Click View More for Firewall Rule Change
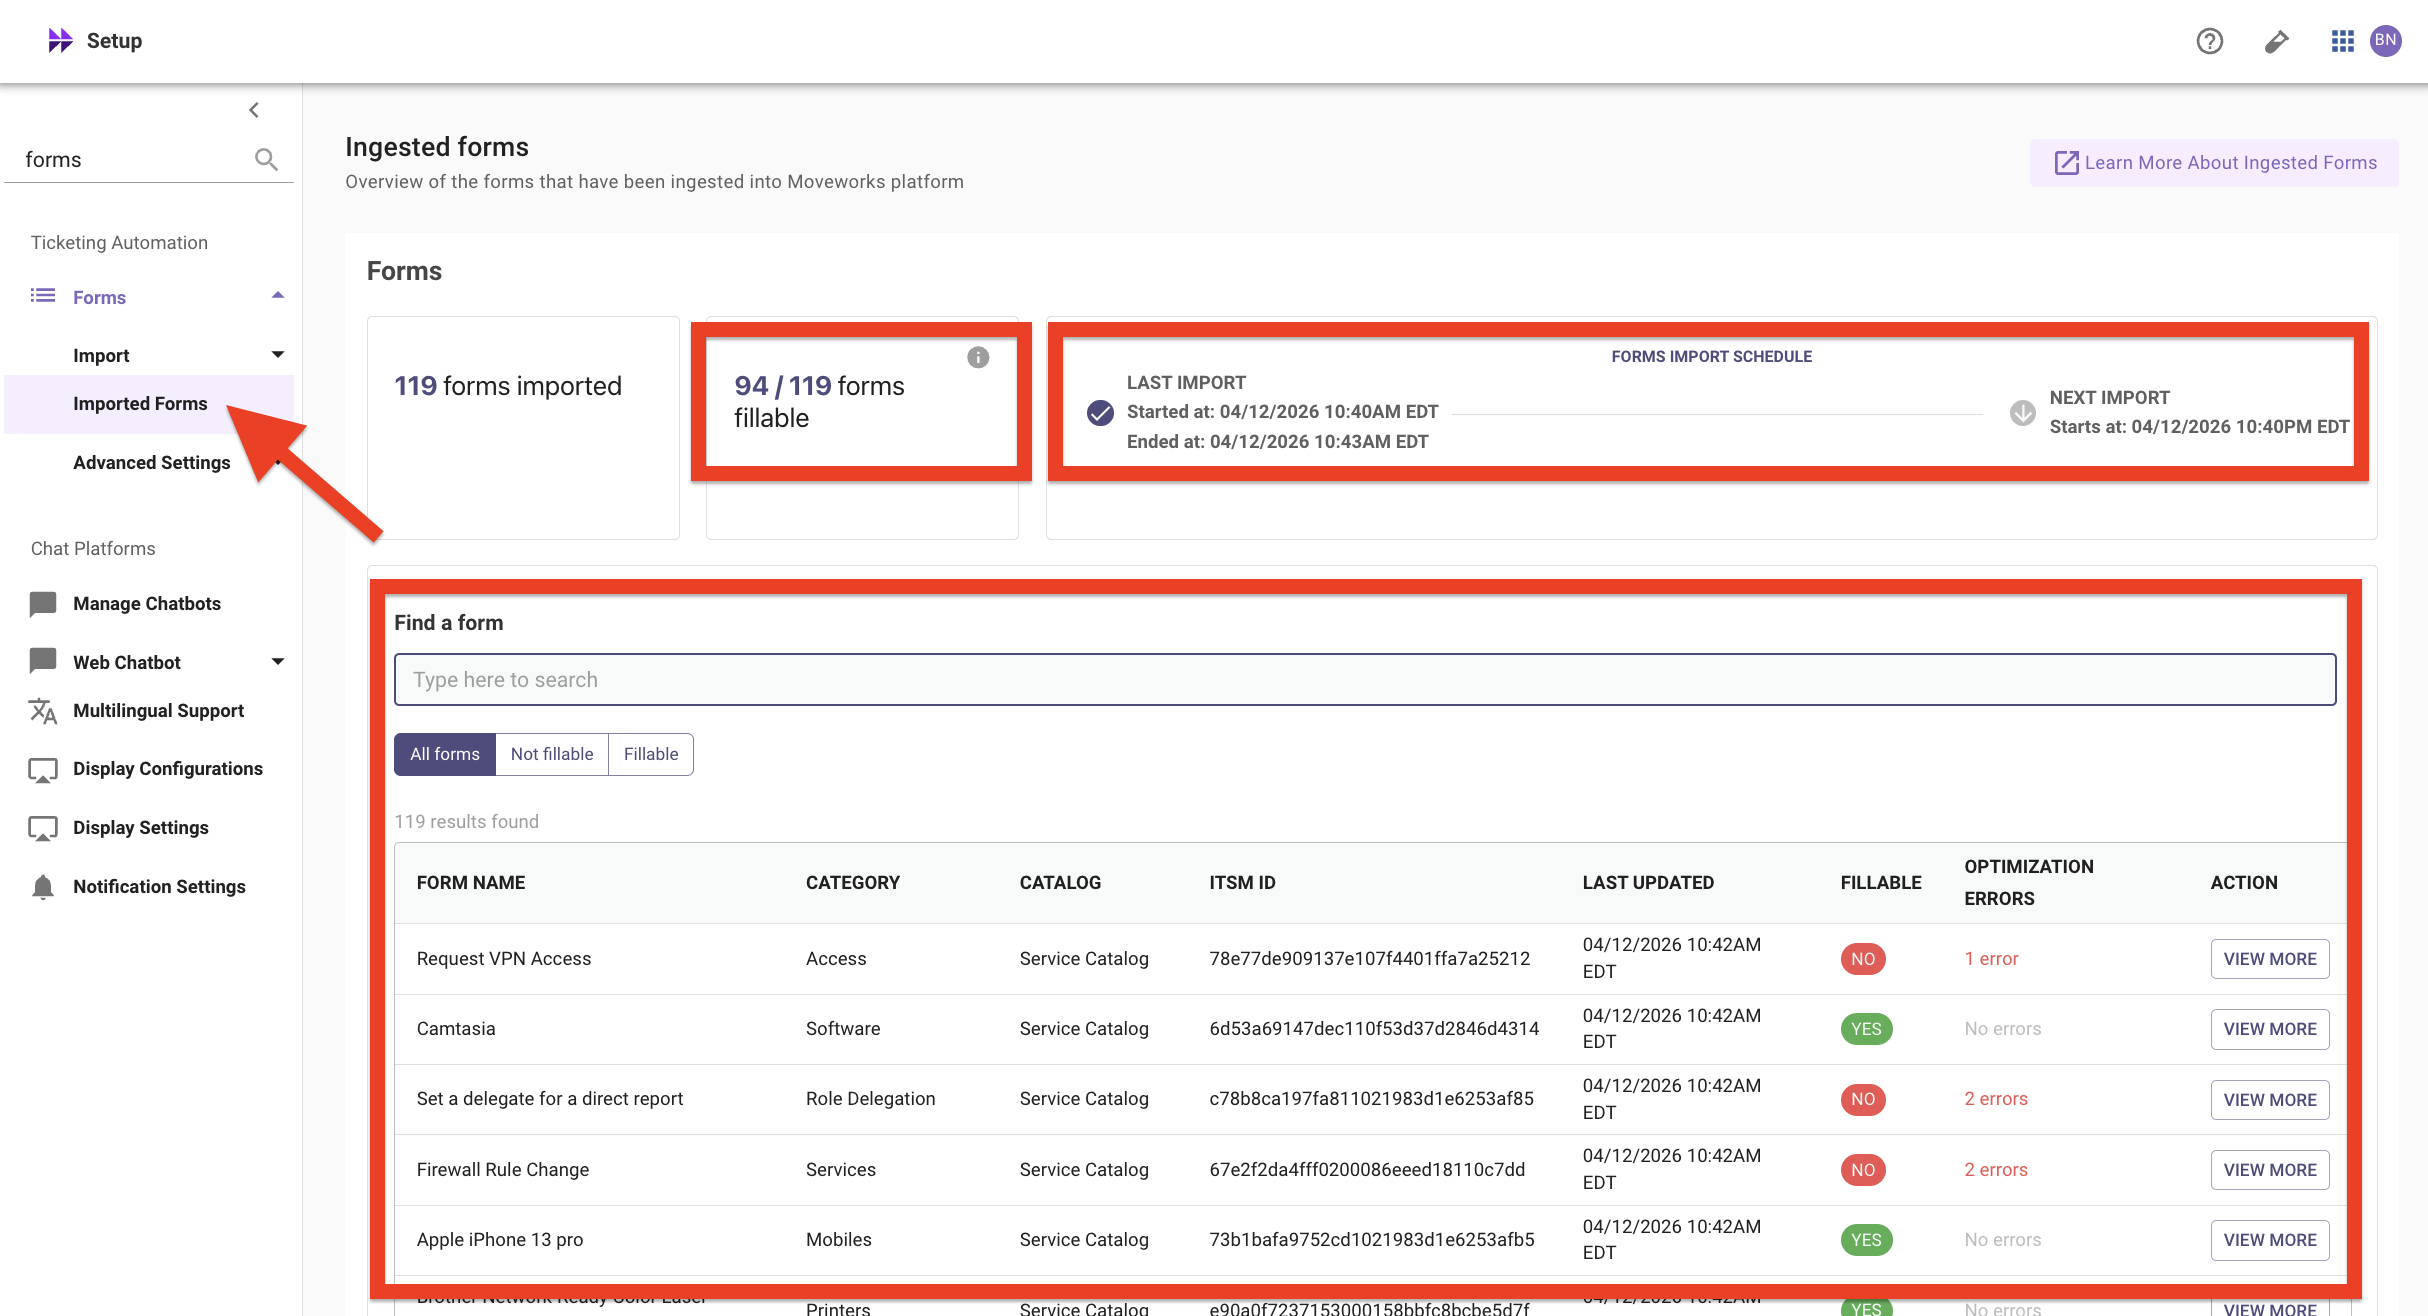This screenshot has width=2428, height=1316. (x=2270, y=1170)
